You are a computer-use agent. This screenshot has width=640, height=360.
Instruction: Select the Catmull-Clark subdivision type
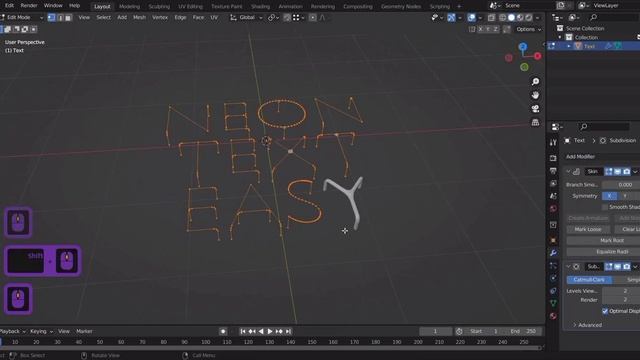point(589,280)
